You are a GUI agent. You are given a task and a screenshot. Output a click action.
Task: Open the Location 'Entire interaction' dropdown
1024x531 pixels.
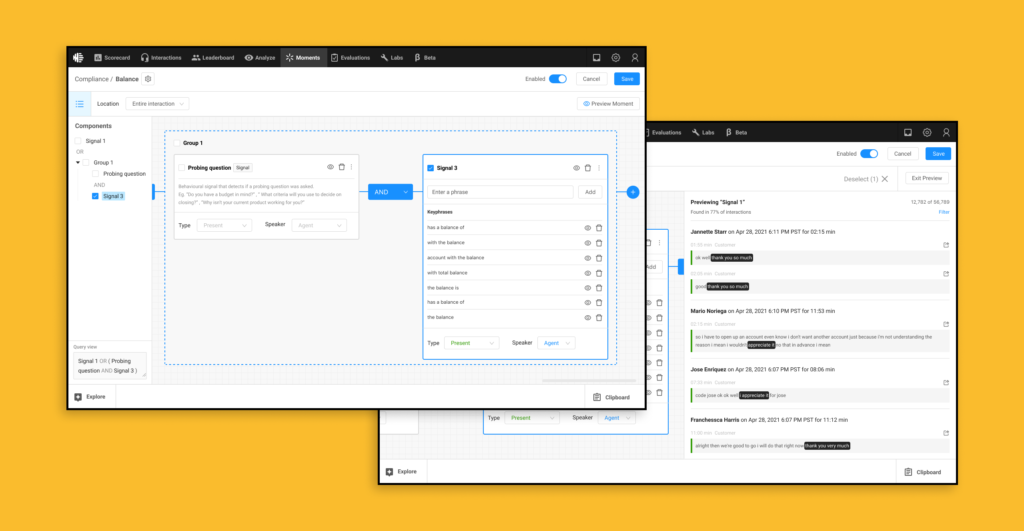click(x=160, y=103)
